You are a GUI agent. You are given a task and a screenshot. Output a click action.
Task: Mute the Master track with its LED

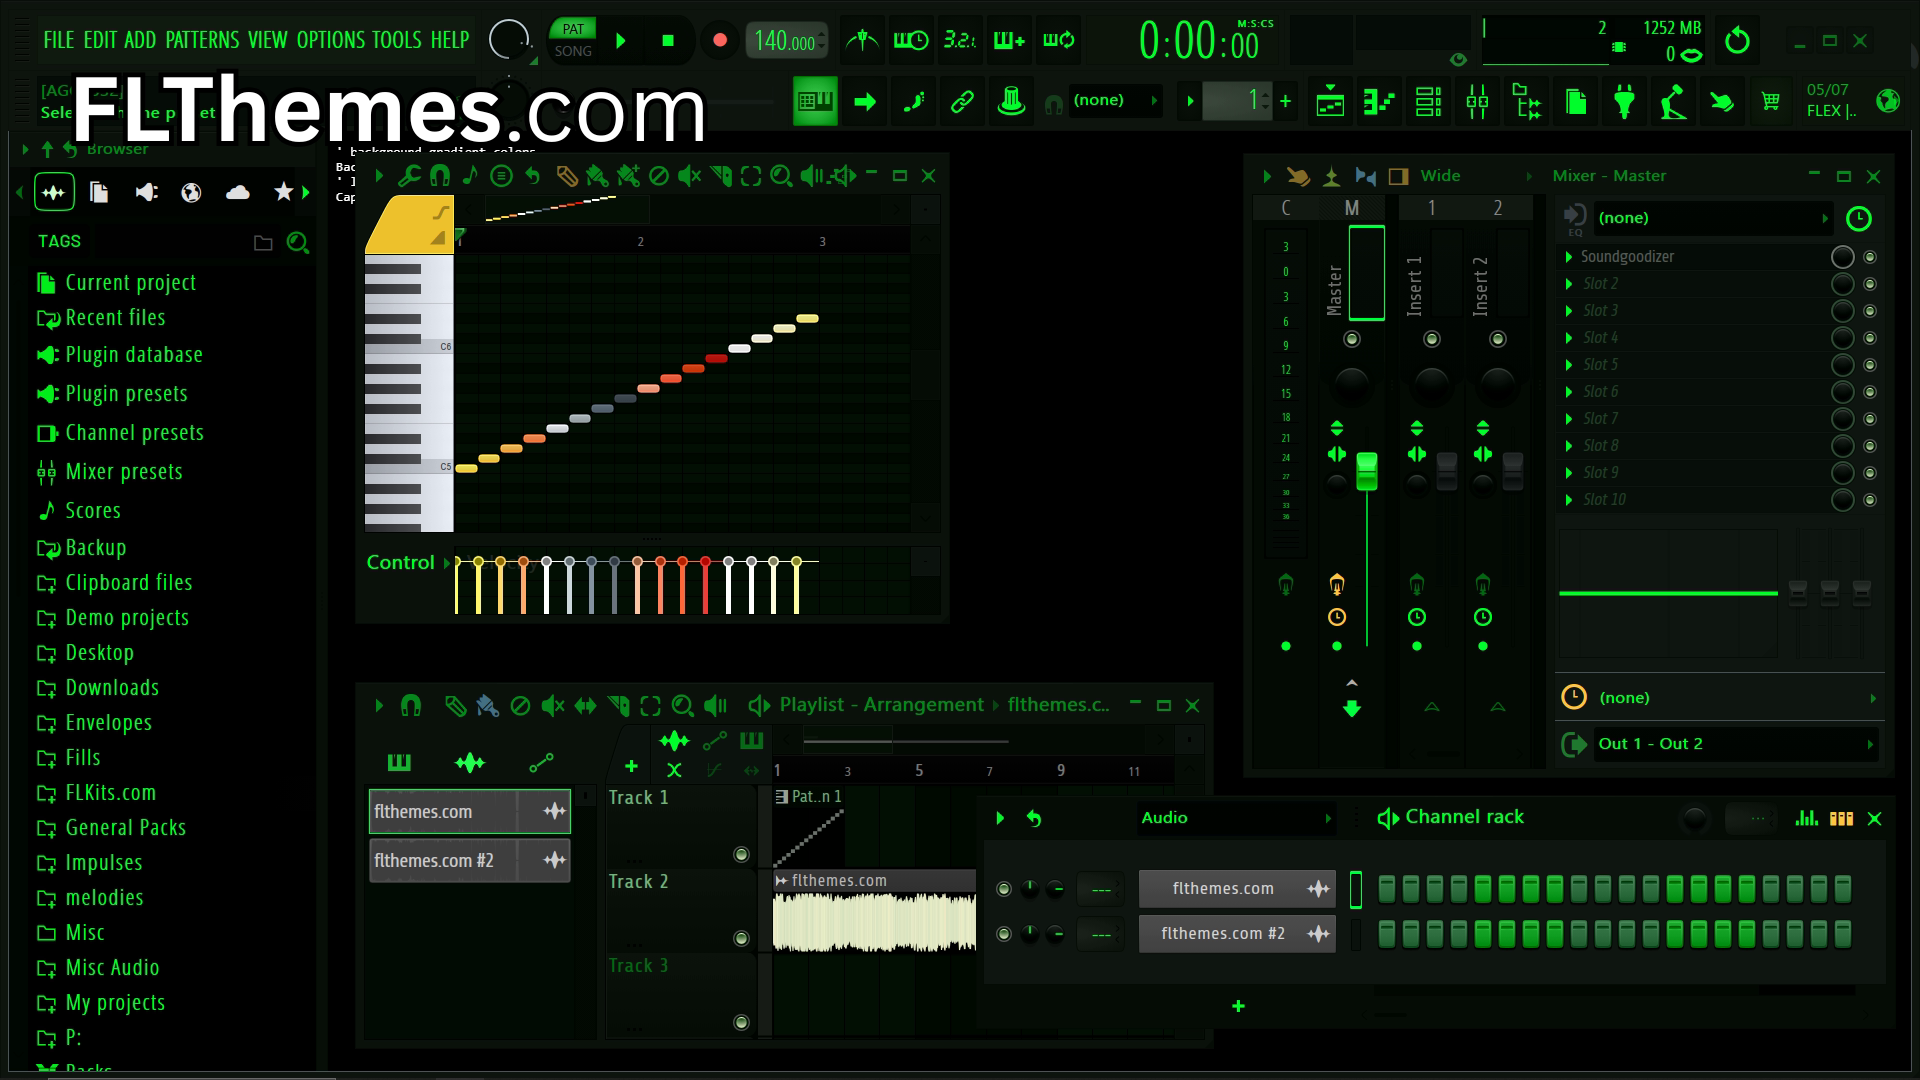click(1351, 340)
